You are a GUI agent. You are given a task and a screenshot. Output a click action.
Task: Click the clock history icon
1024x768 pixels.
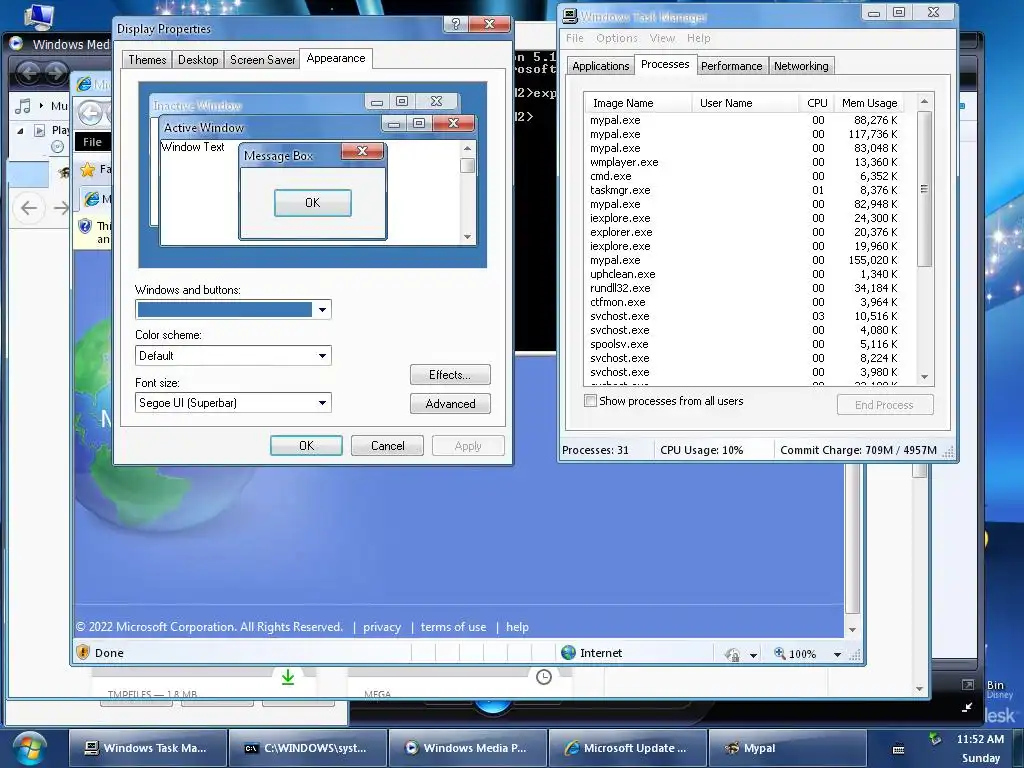[543, 677]
